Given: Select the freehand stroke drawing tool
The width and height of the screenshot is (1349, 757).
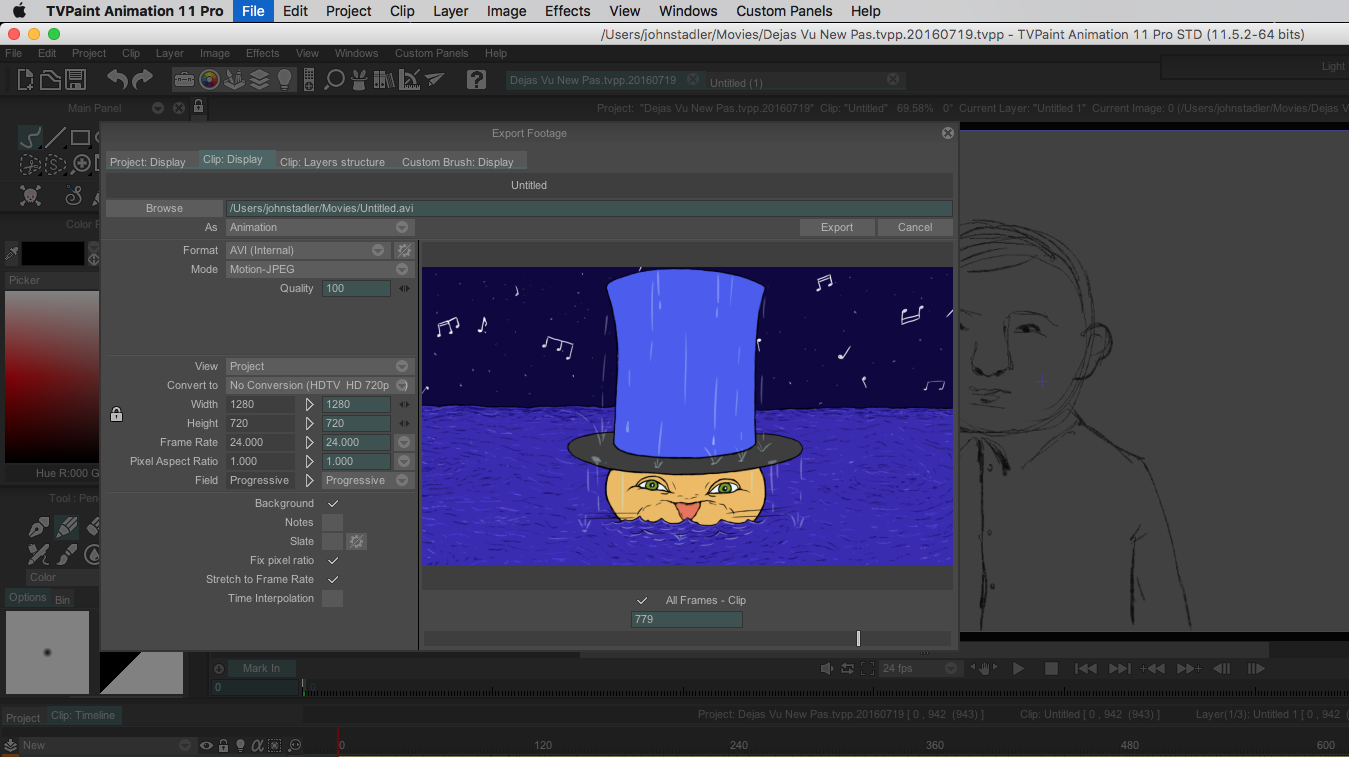Looking at the screenshot, I should [x=31, y=137].
